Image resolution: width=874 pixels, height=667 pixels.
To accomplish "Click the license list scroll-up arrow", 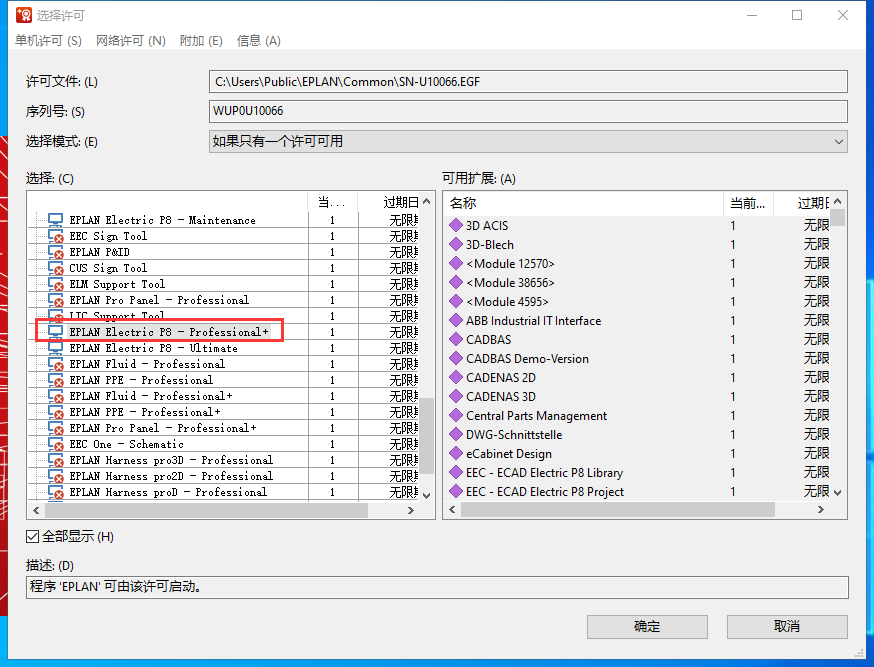I will (427, 202).
